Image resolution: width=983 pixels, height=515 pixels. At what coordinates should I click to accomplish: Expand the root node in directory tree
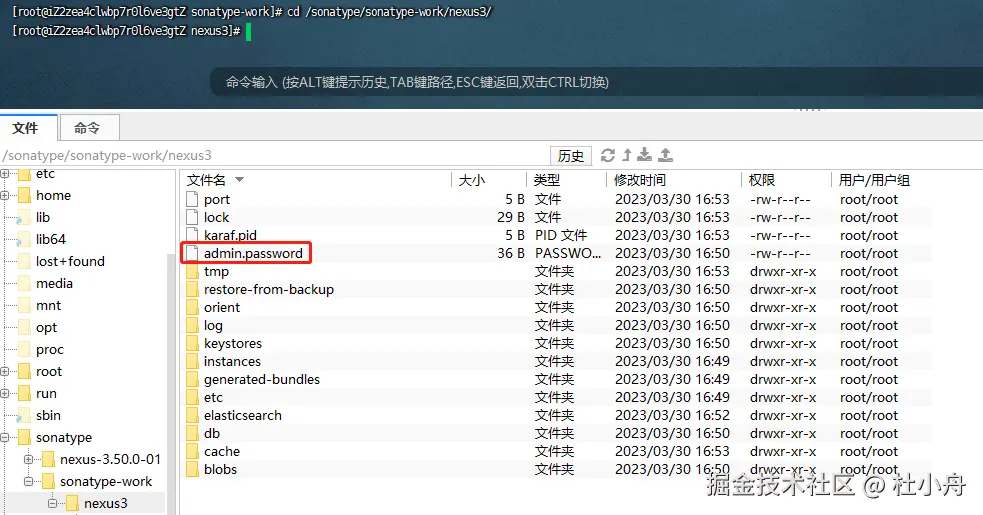tap(4, 371)
